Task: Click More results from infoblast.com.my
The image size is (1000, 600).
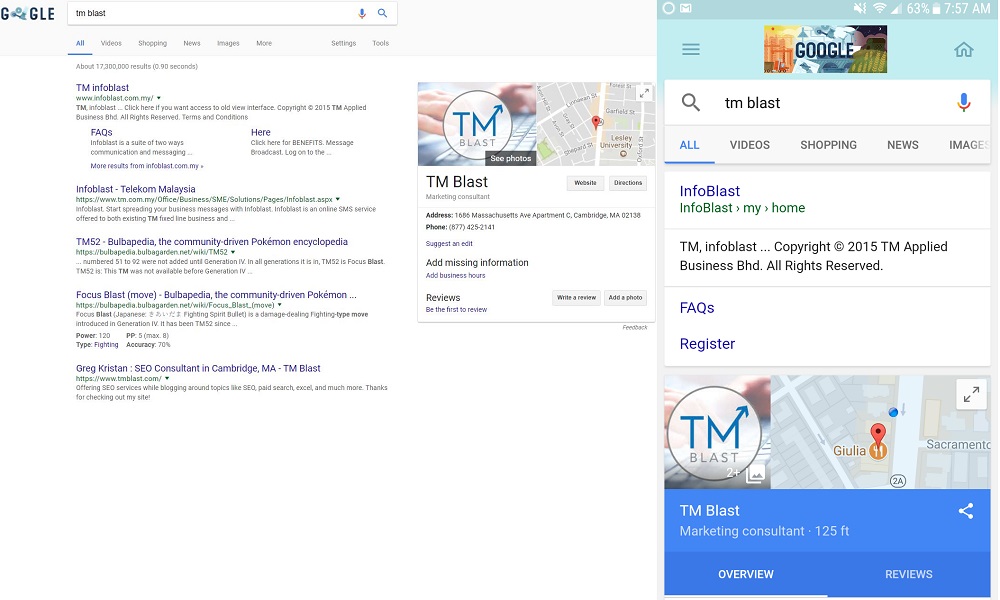Action: [147, 166]
